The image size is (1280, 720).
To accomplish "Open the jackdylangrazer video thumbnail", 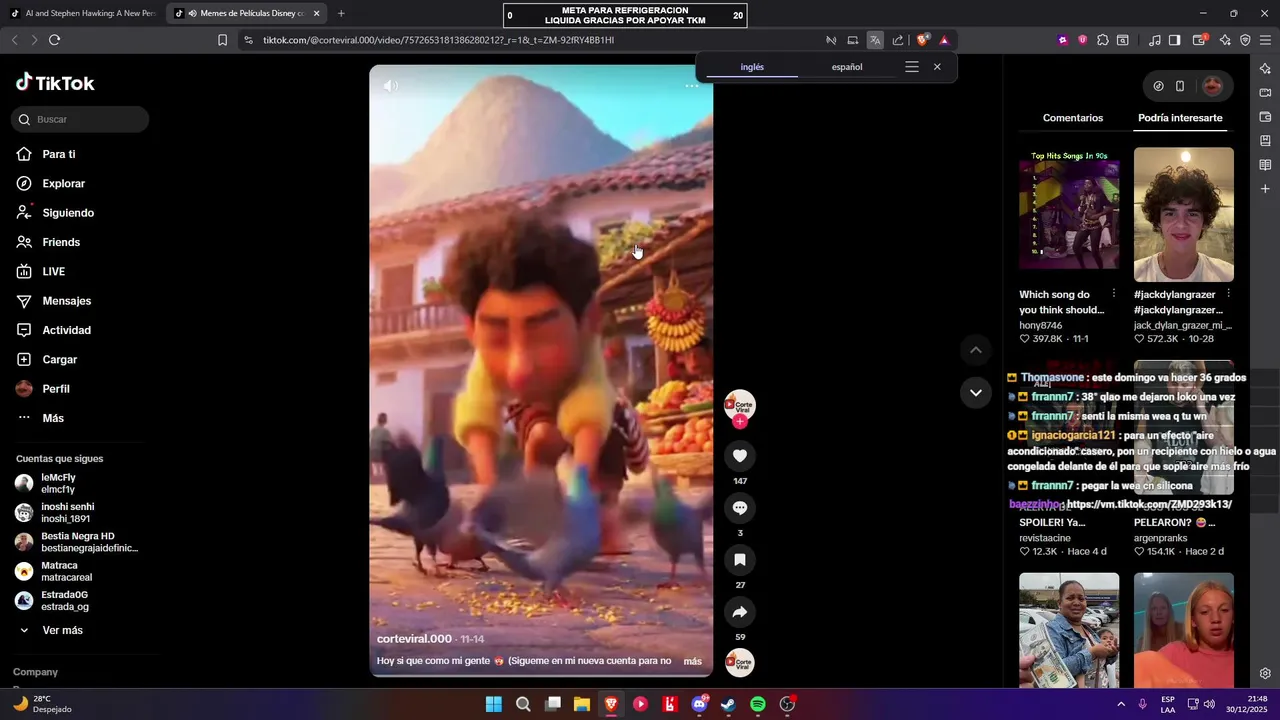I will (x=1184, y=215).
